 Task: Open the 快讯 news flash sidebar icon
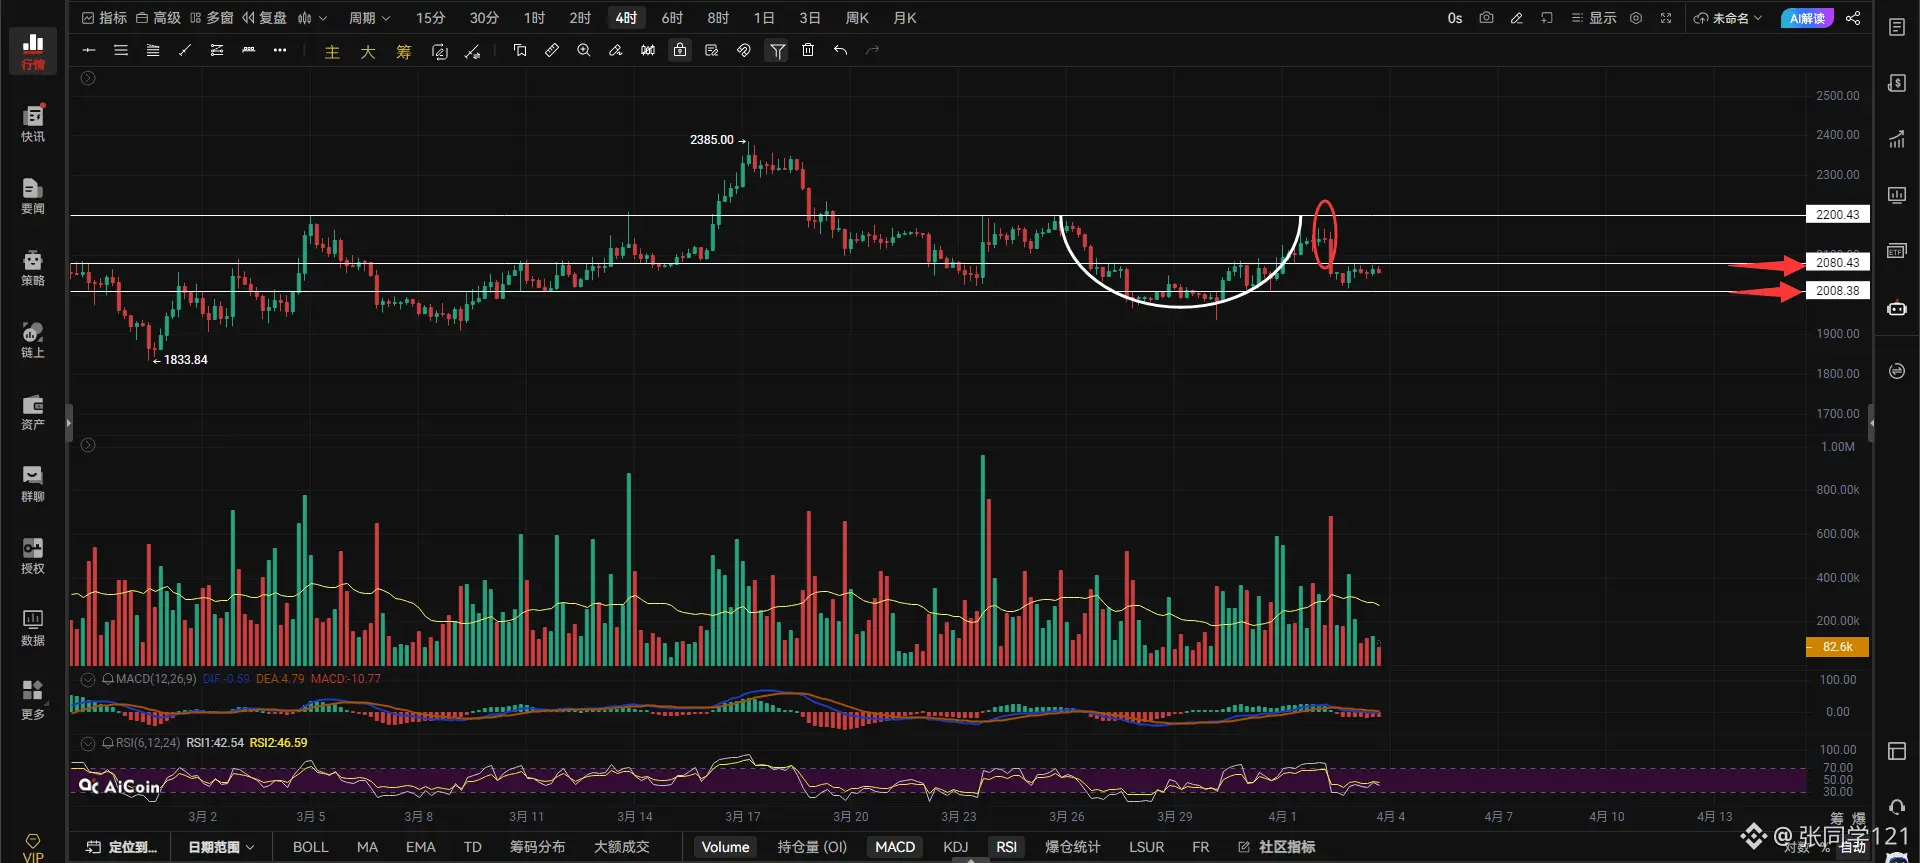point(33,122)
